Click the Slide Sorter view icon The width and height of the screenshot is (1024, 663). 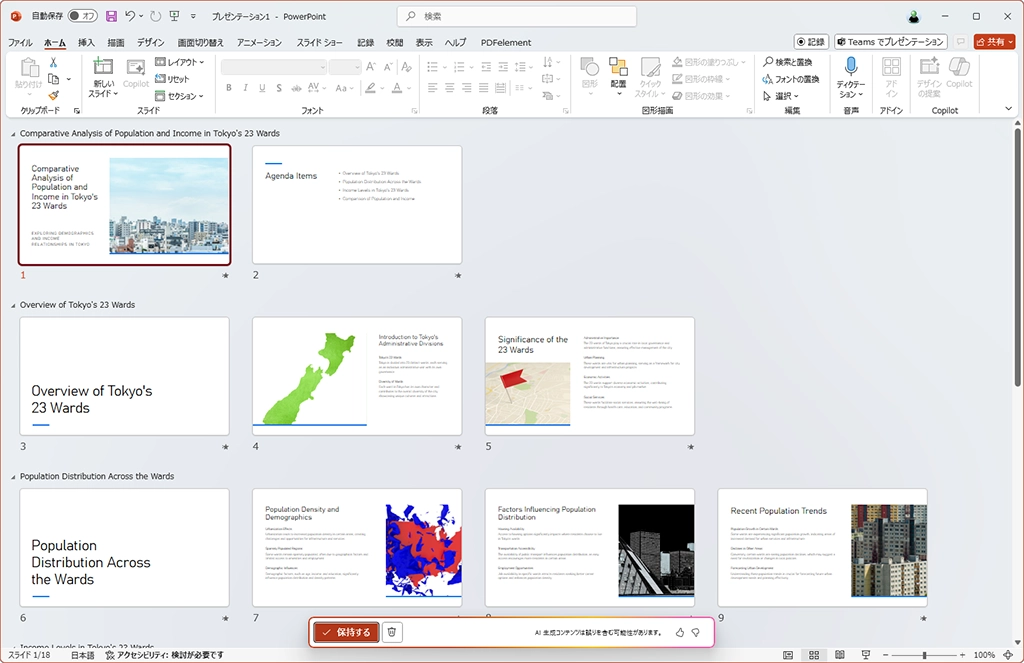click(x=814, y=655)
